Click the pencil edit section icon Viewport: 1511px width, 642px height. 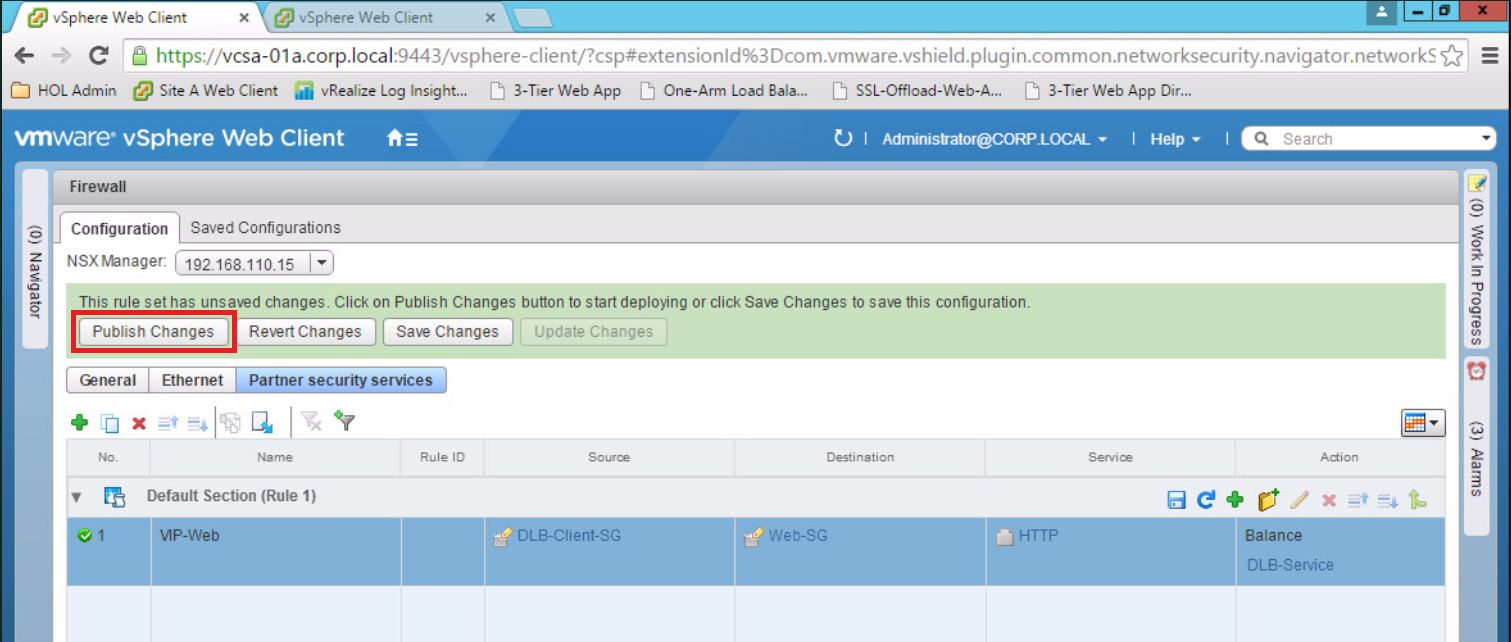(1299, 500)
